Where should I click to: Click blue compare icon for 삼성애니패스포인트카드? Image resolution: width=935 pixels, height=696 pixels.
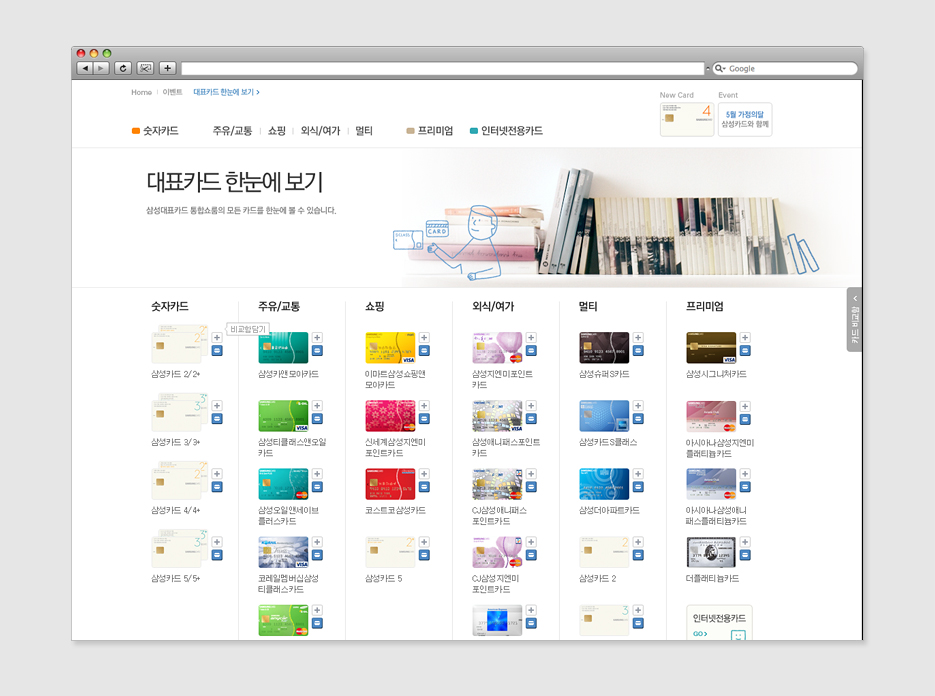click(531, 419)
